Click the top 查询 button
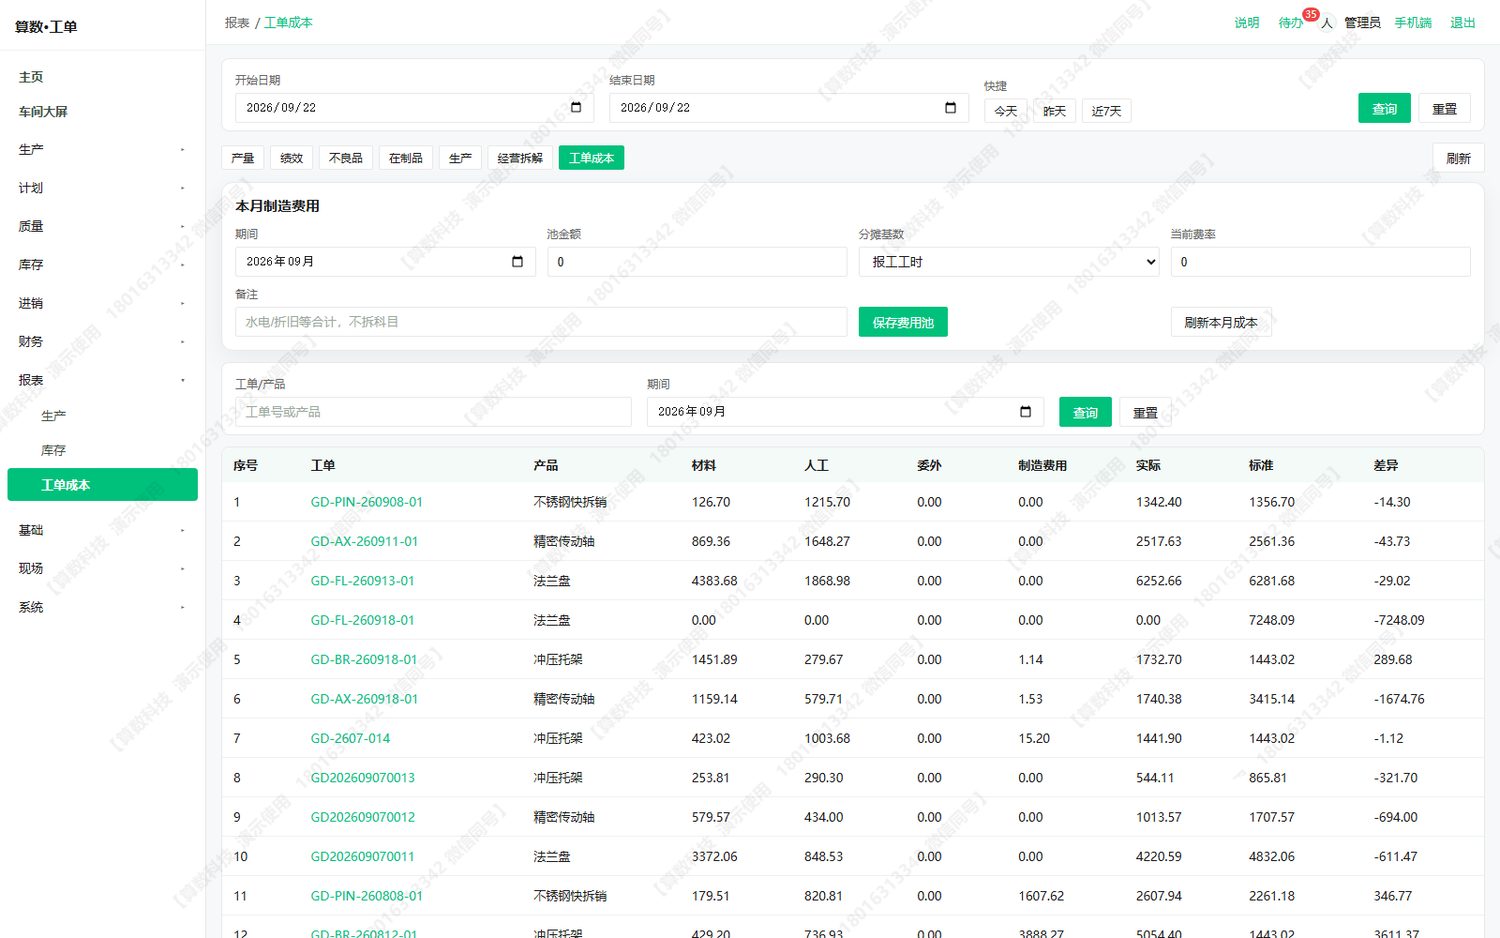1500x938 pixels. pos(1384,108)
